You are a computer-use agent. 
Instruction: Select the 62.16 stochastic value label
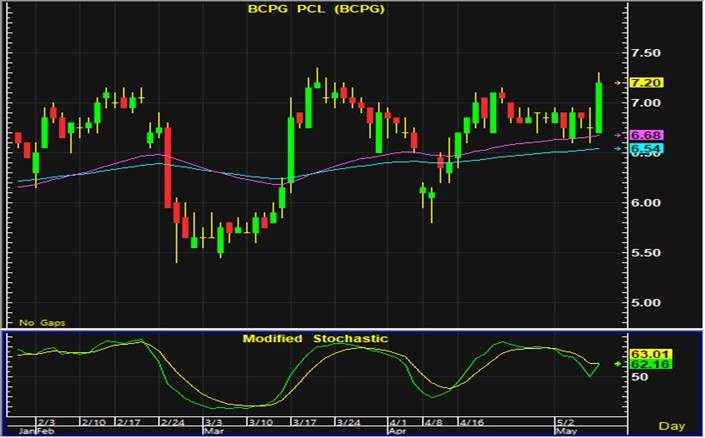[x=651, y=364]
